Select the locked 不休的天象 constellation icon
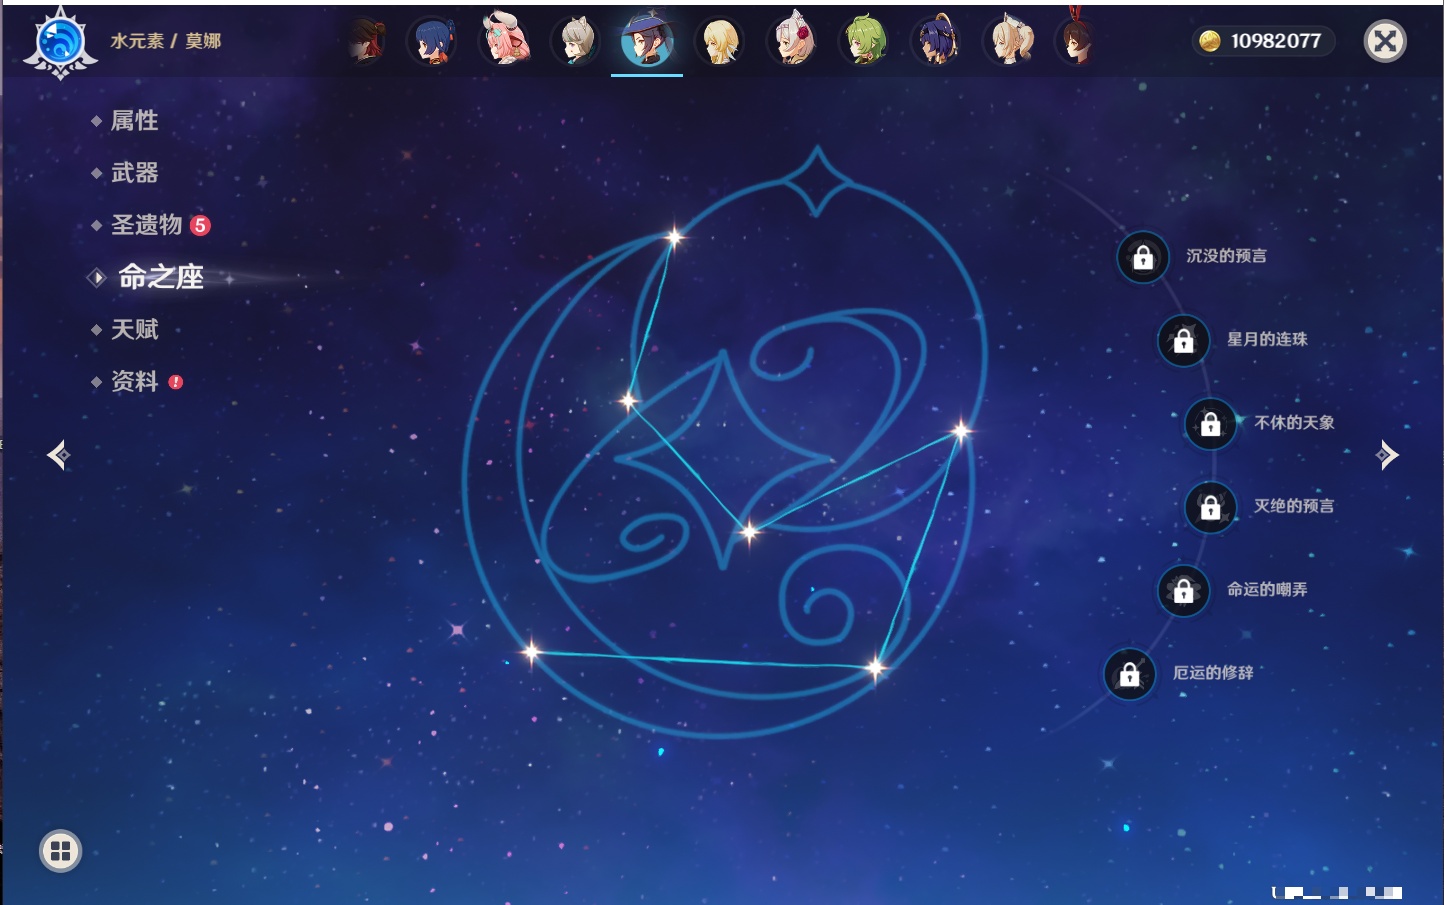The height and width of the screenshot is (905, 1444). 1210,423
